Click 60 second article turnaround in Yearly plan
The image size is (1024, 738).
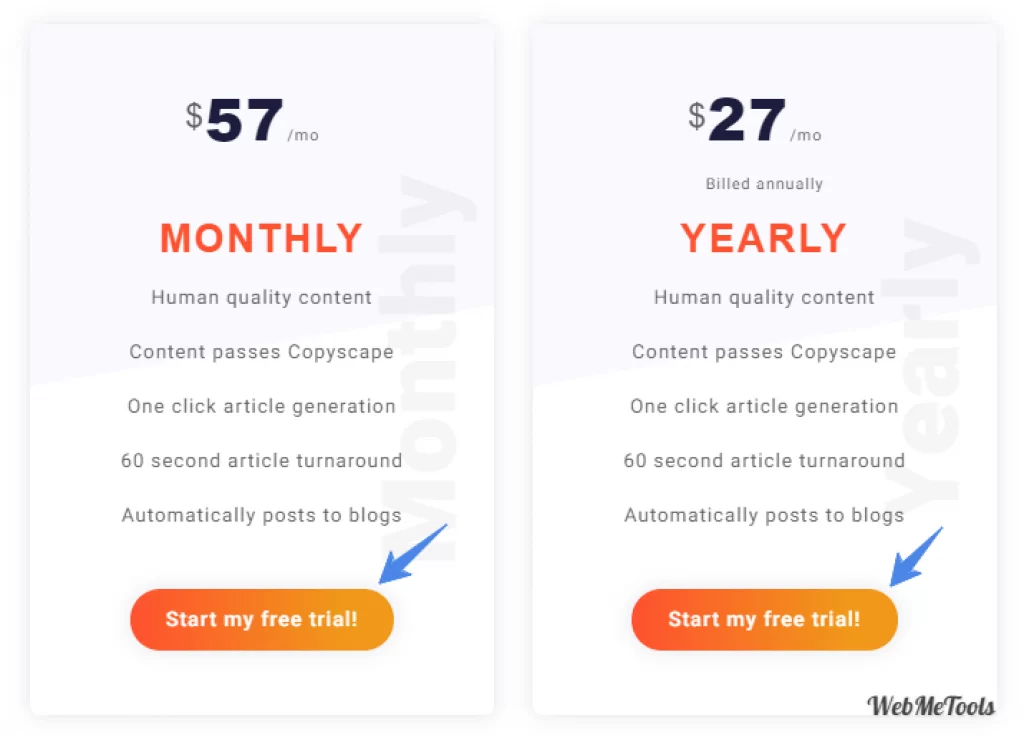pos(764,461)
